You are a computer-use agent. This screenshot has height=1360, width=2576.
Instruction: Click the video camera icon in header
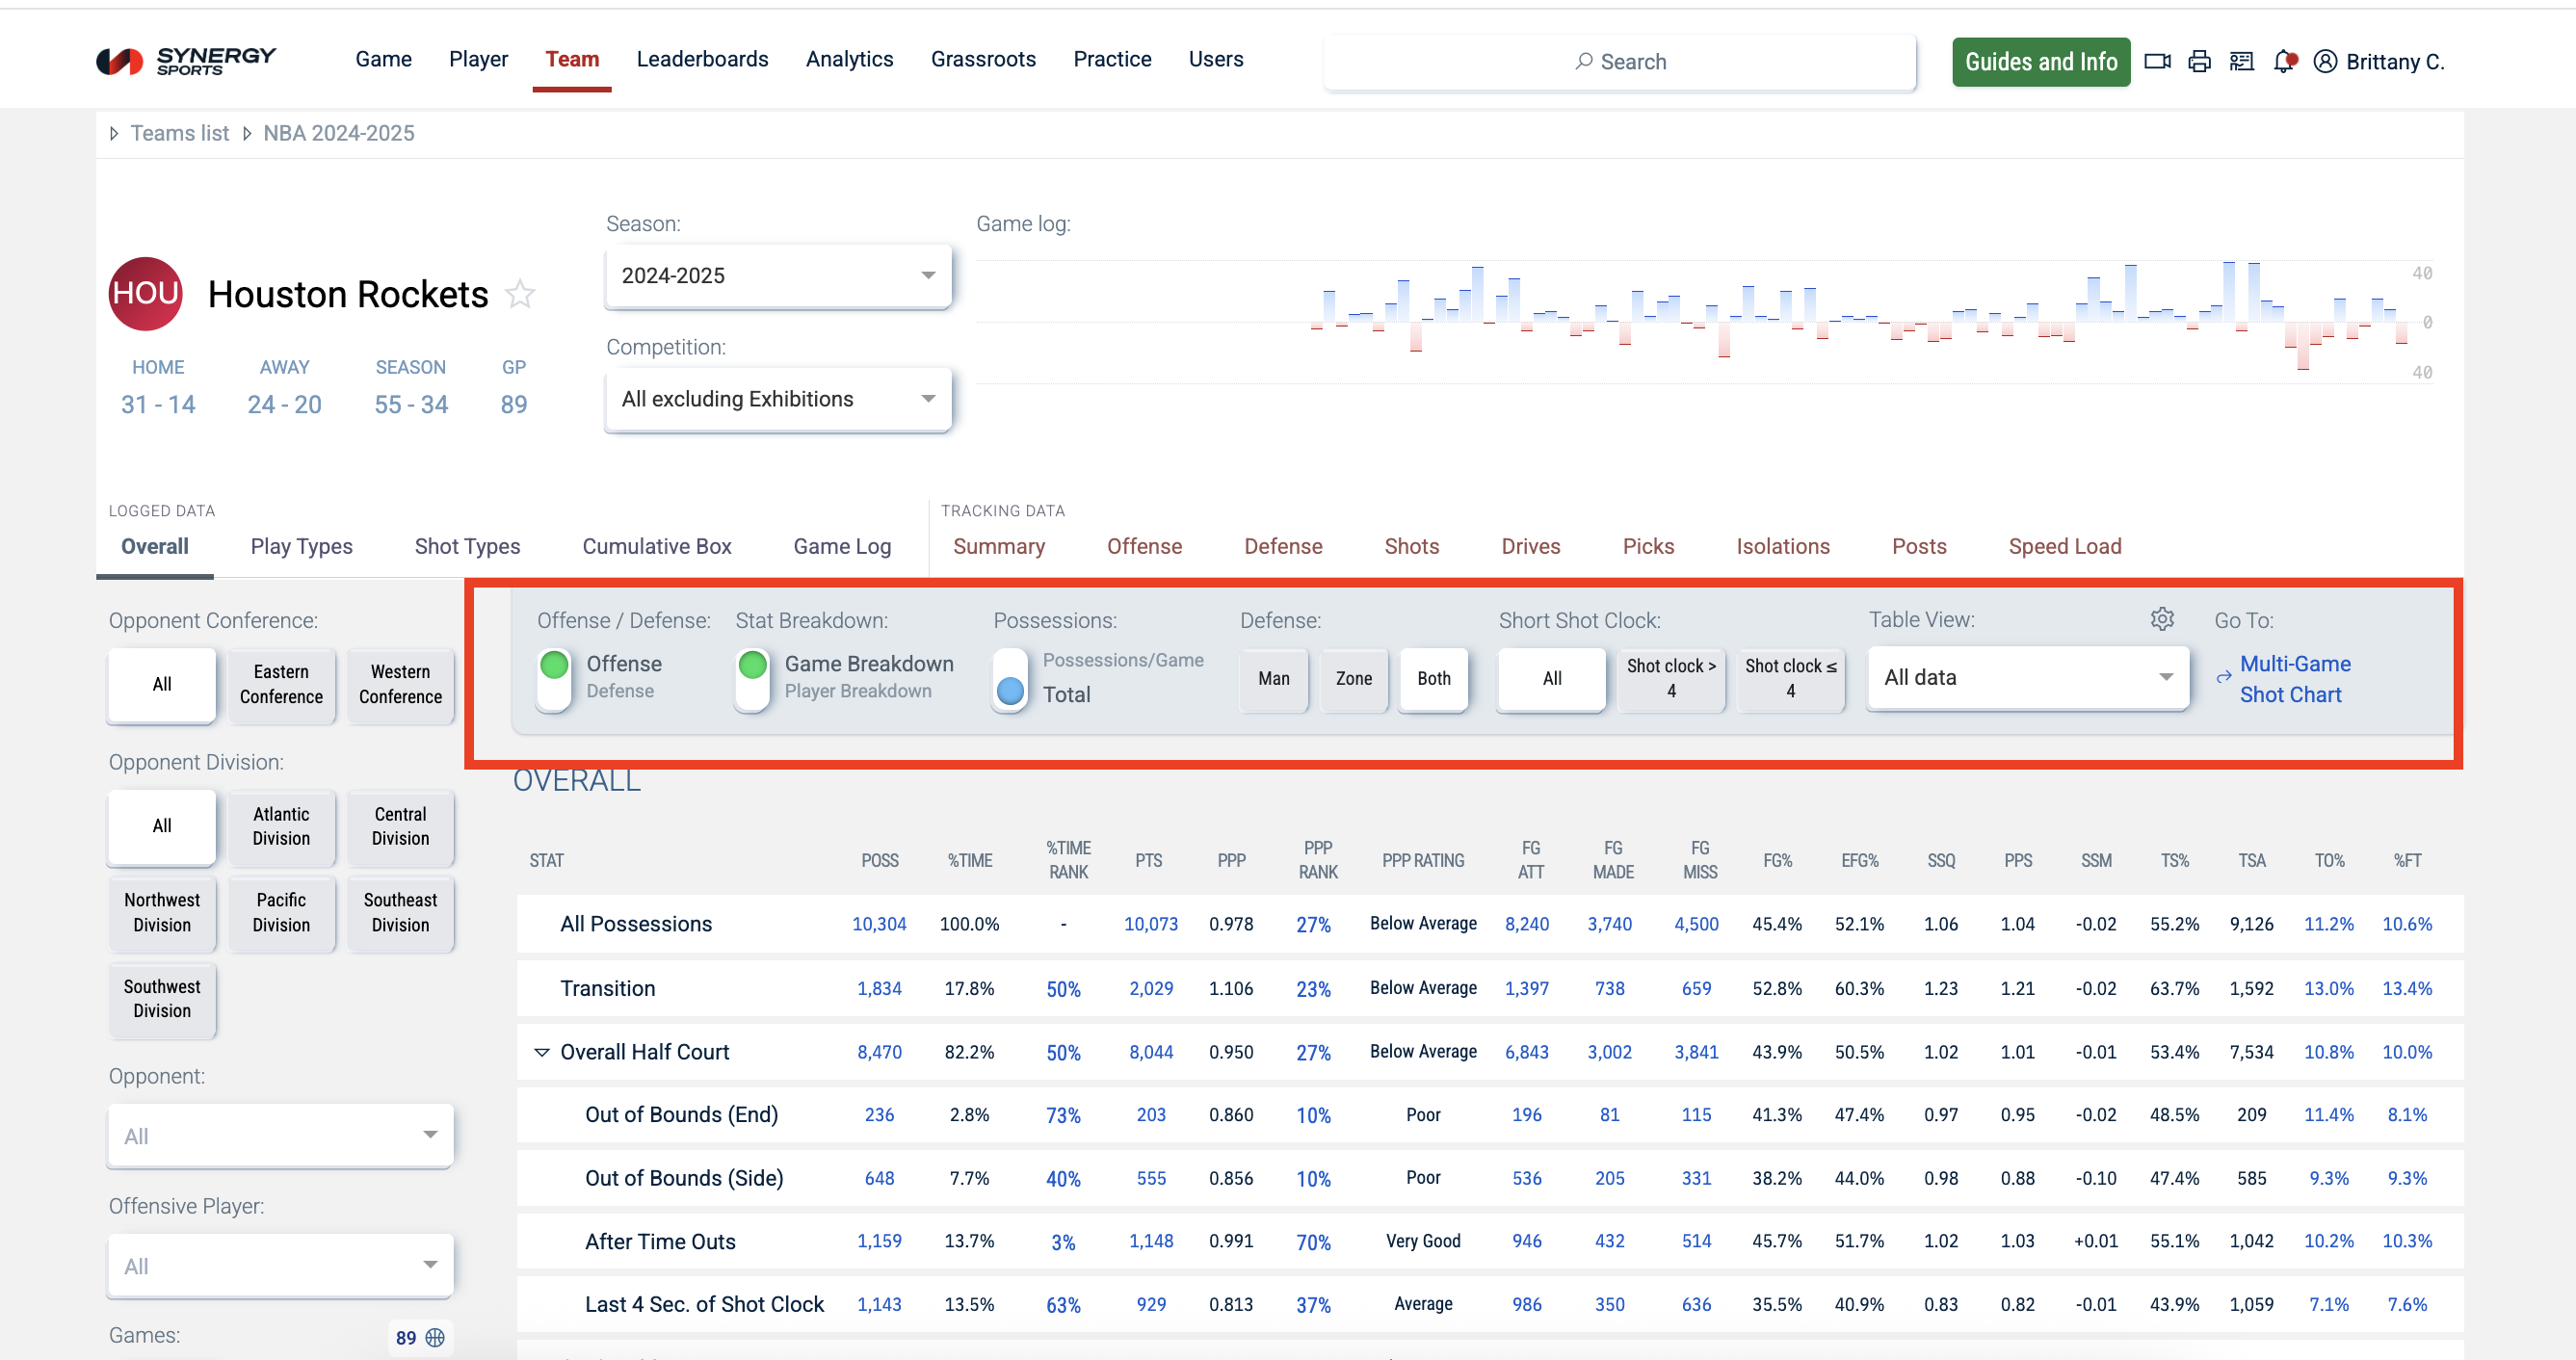[2157, 62]
